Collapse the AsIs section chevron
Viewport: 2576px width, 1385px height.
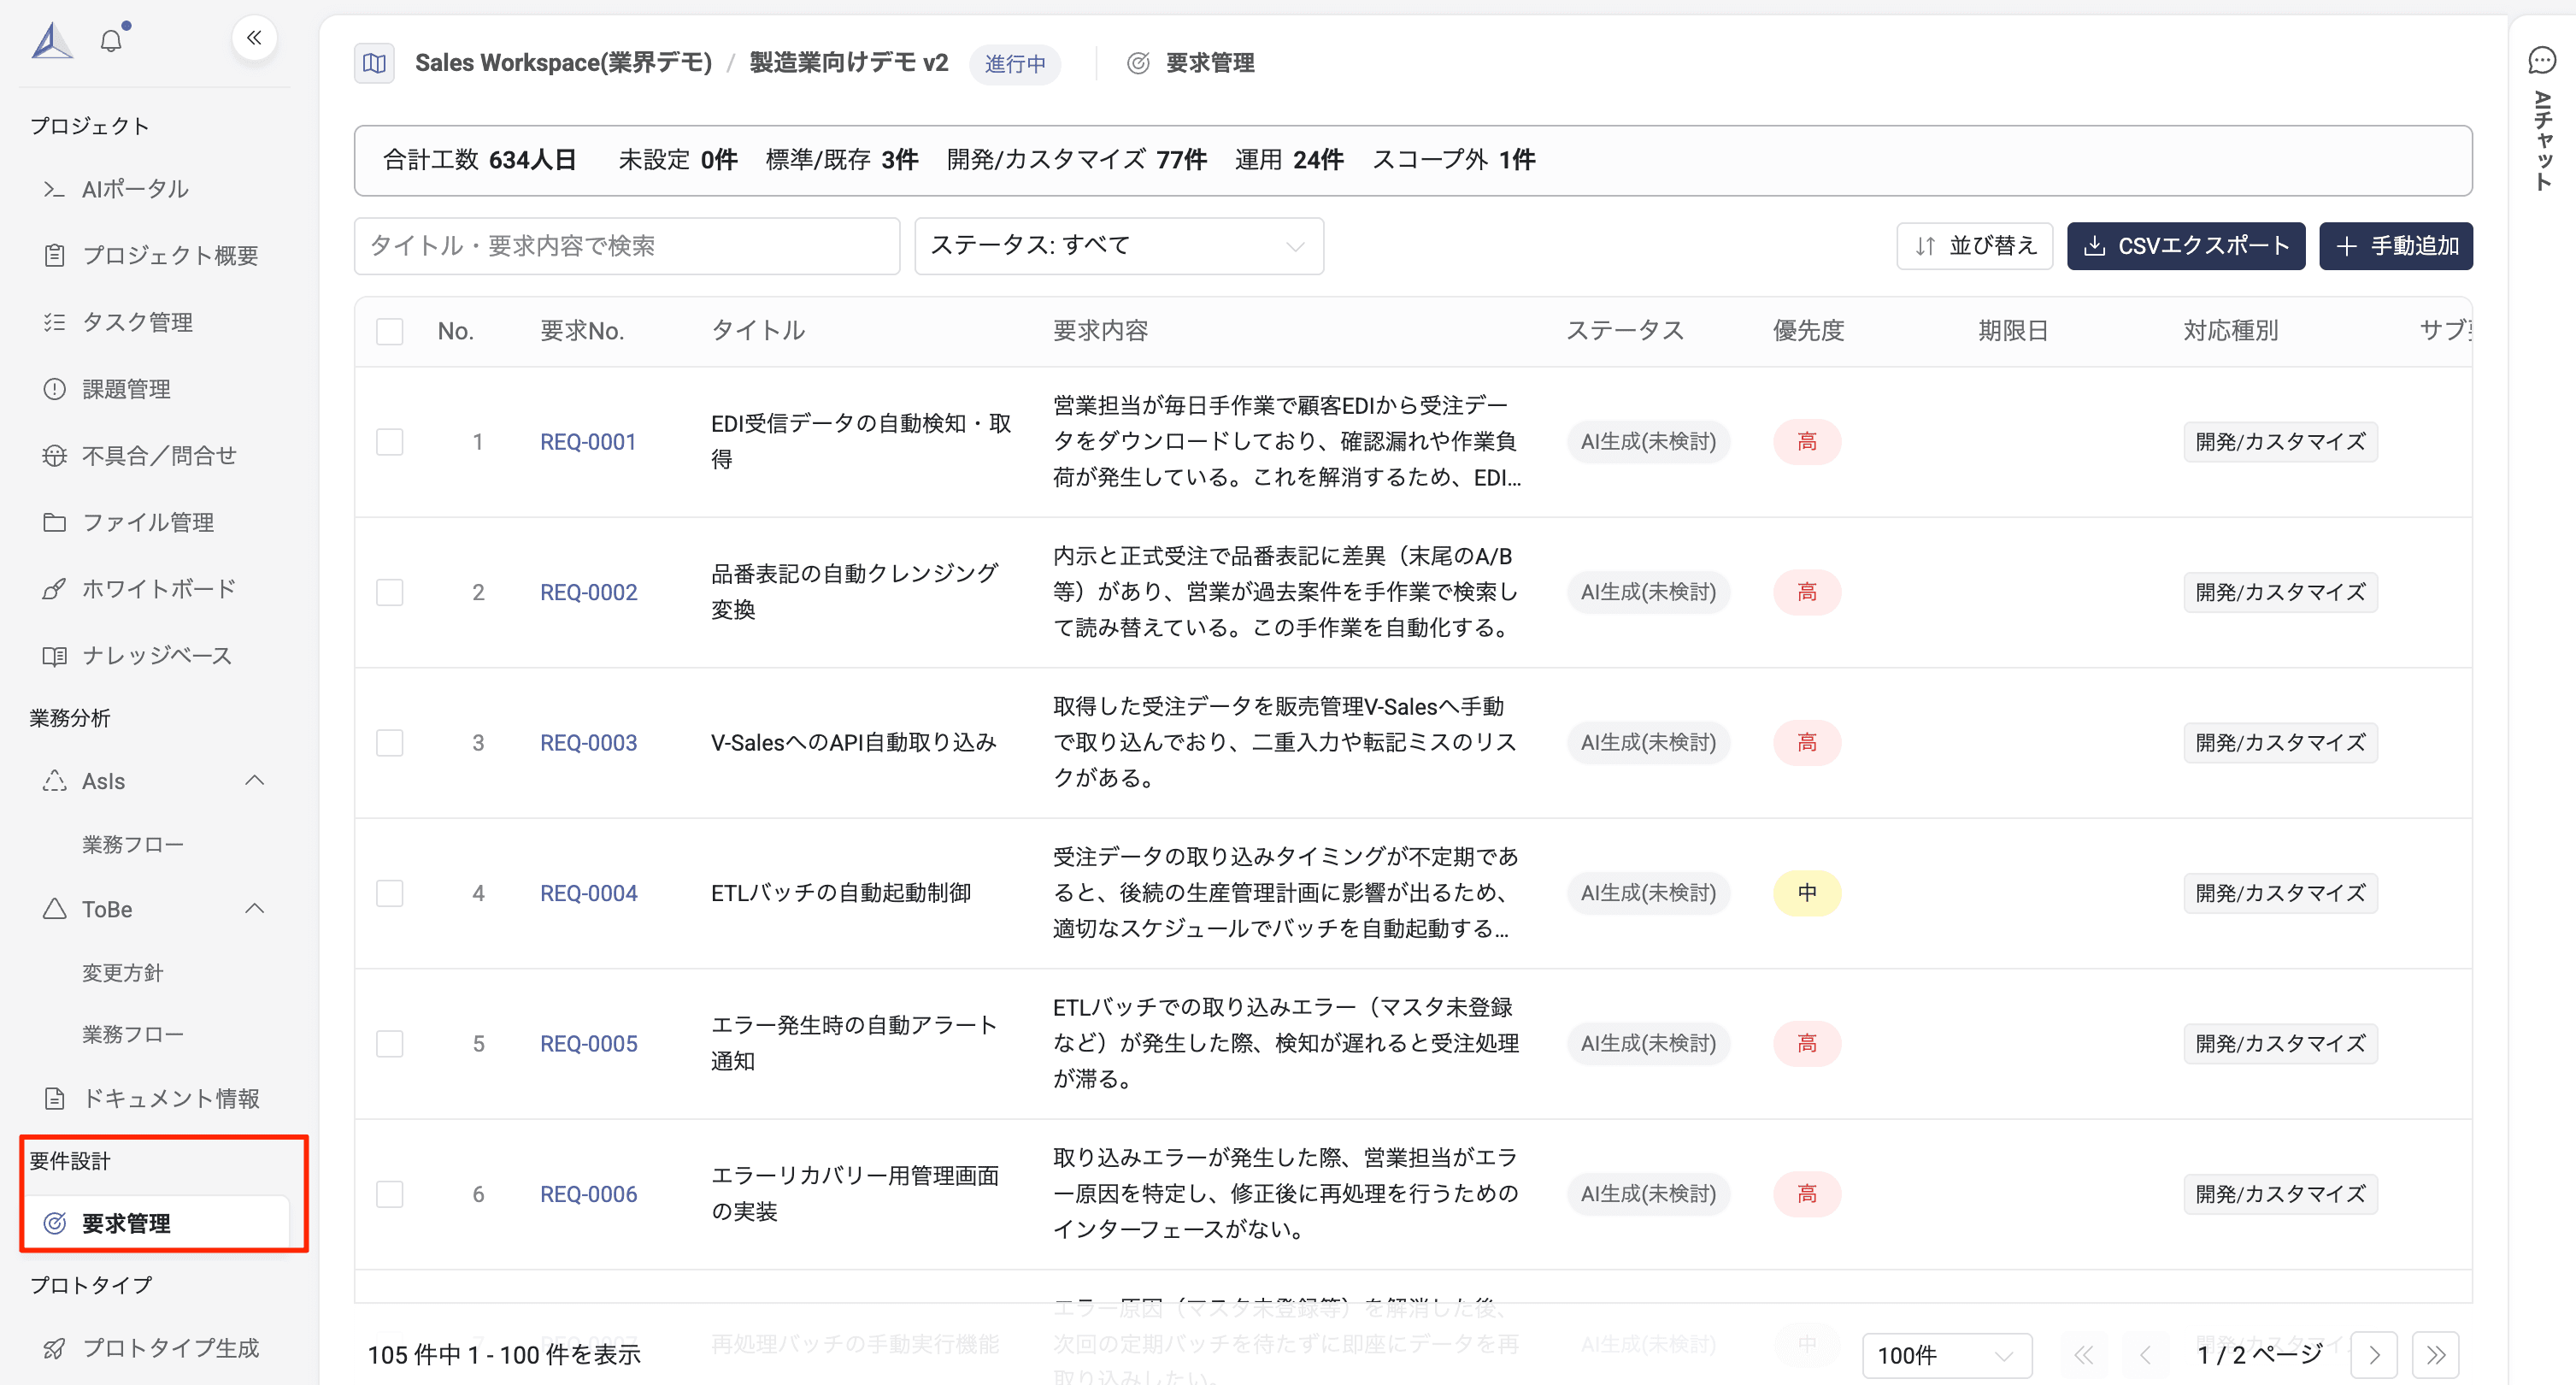pyautogui.click(x=255, y=781)
